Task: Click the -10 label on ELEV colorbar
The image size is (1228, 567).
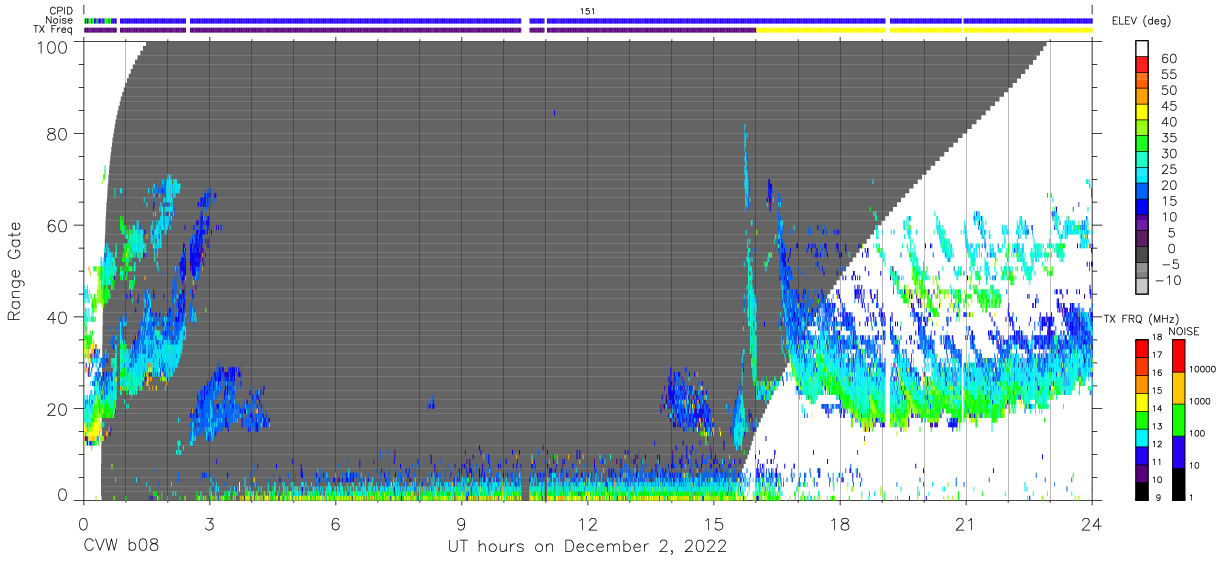Action: [x=1166, y=279]
